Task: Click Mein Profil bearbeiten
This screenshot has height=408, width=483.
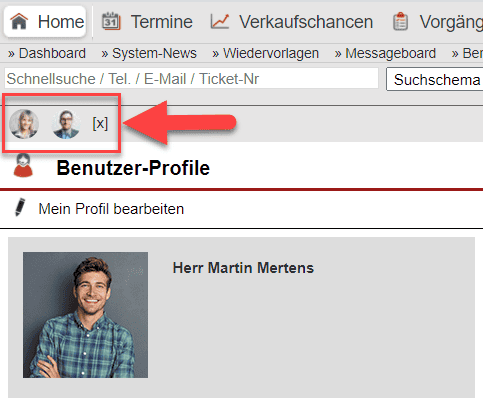Action: (111, 209)
